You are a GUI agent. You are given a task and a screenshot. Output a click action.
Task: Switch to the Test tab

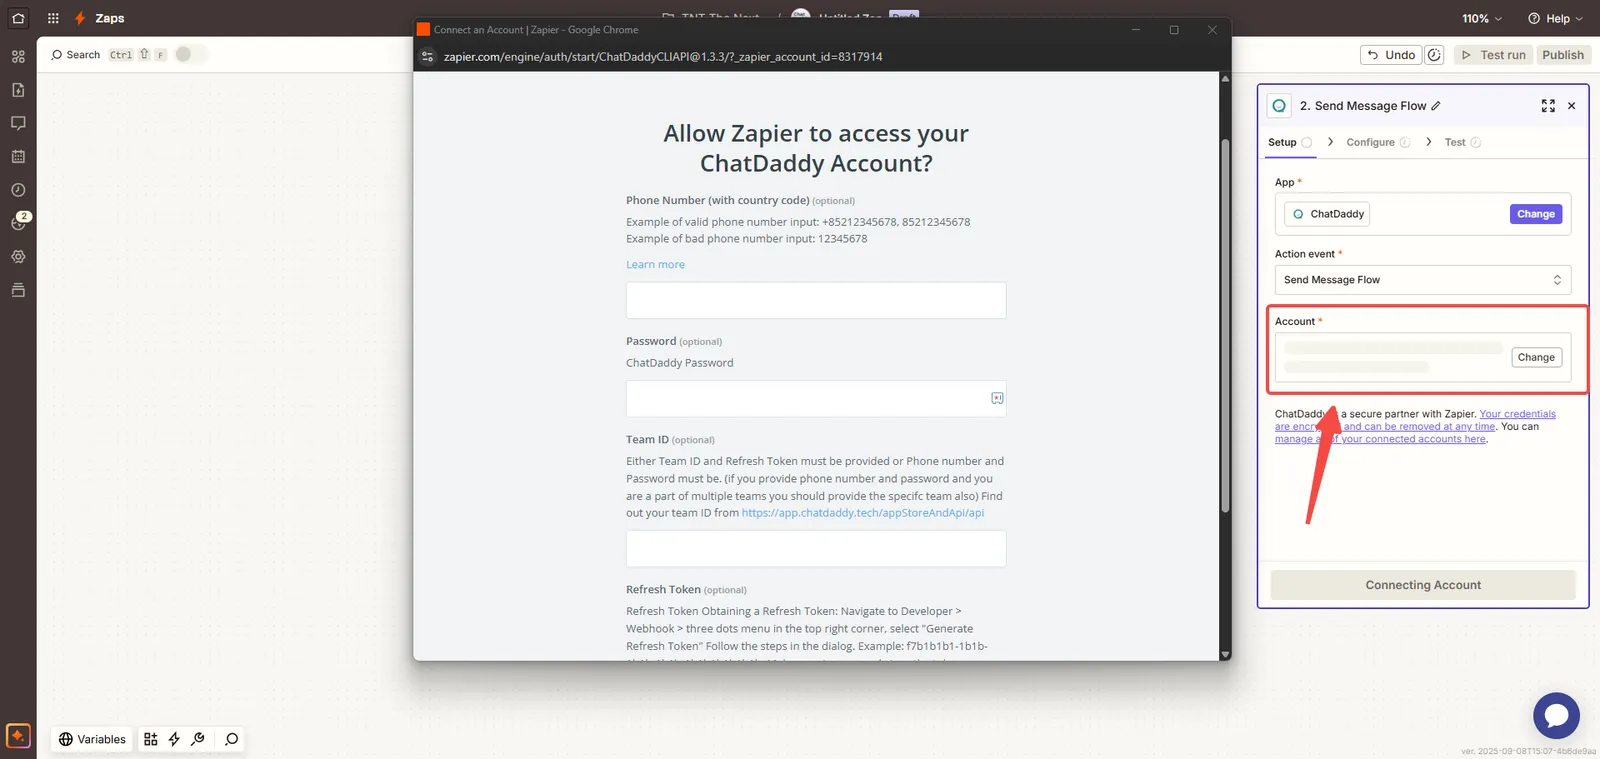(1455, 142)
